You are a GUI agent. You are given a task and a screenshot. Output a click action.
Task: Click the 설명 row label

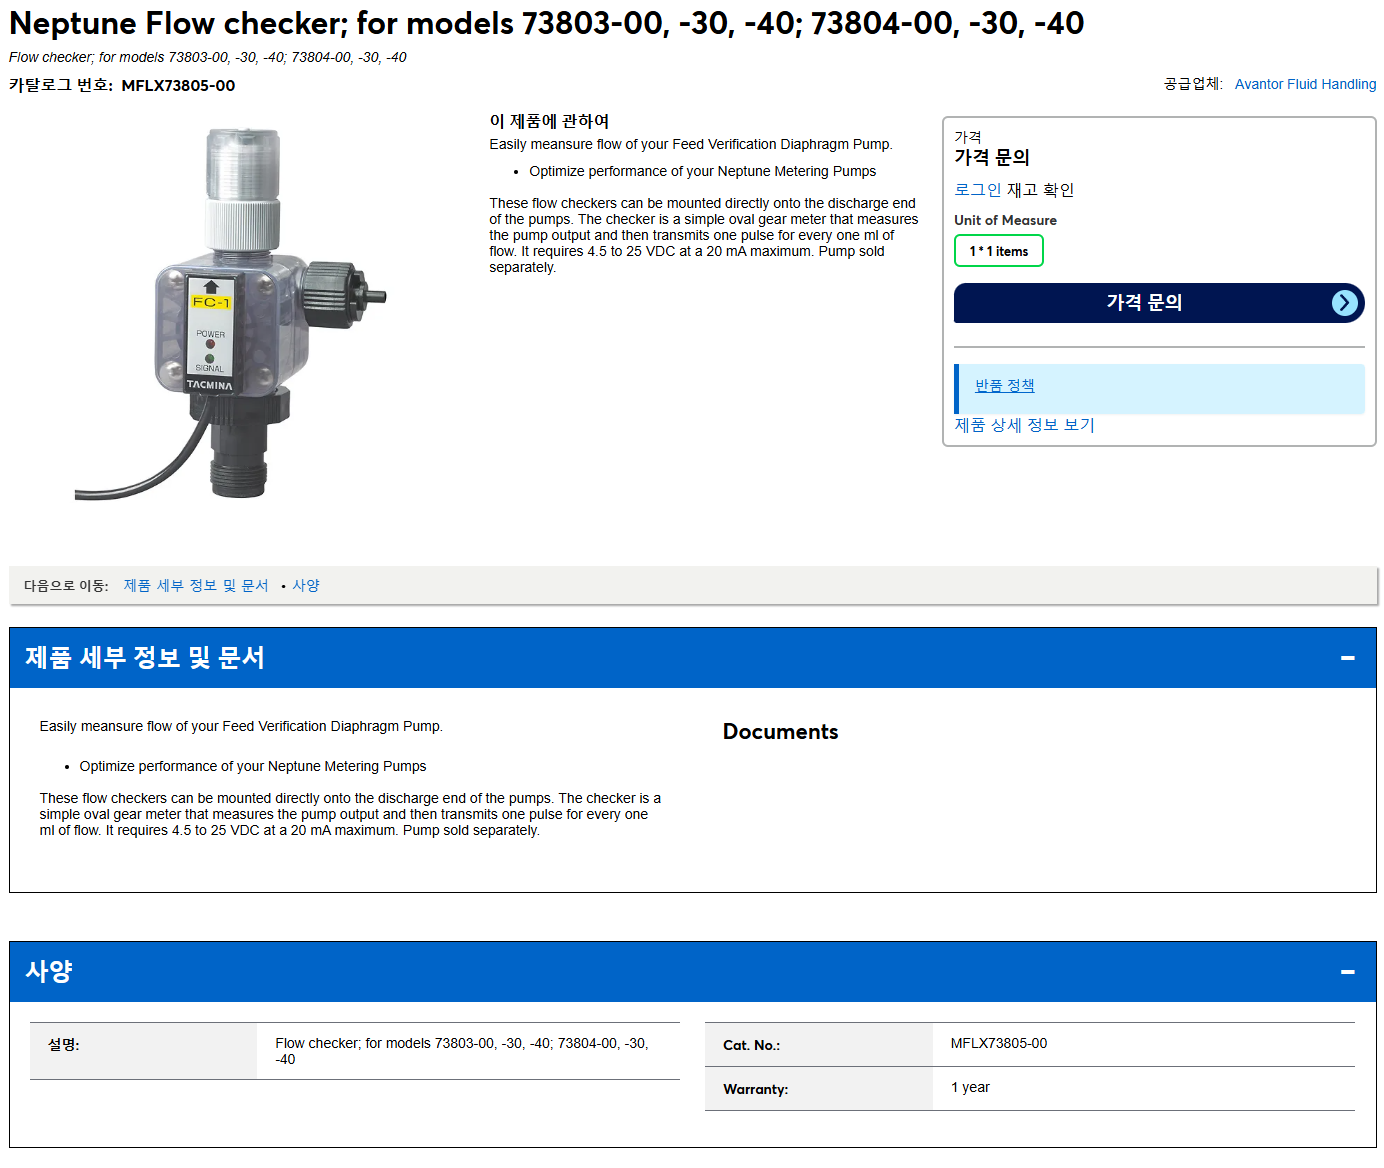pos(64,1044)
